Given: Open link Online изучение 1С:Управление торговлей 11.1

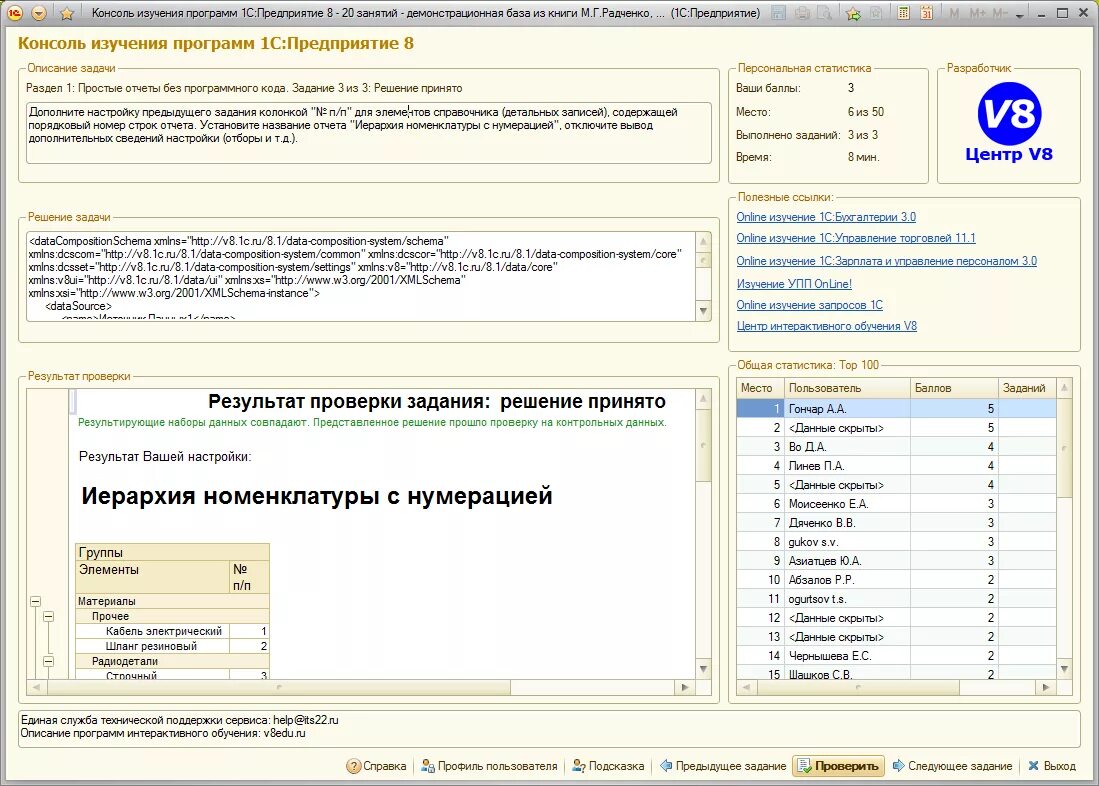Looking at the screenshot, I should 856,238.
